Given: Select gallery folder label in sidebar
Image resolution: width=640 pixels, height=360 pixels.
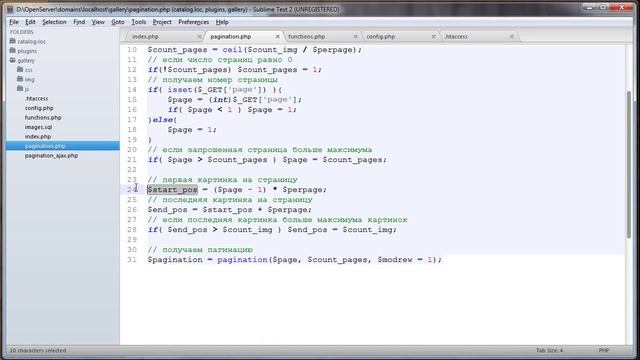Looking at the screenshot, I should (26, 60).
